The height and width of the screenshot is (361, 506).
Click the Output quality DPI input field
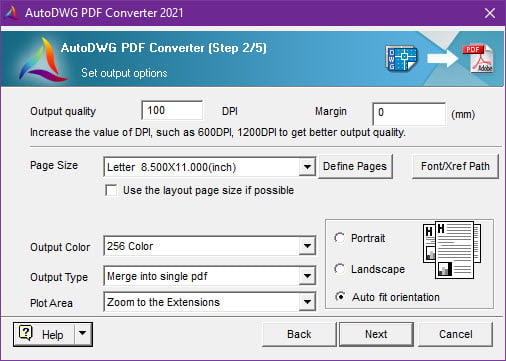click(x=172, y=110)
